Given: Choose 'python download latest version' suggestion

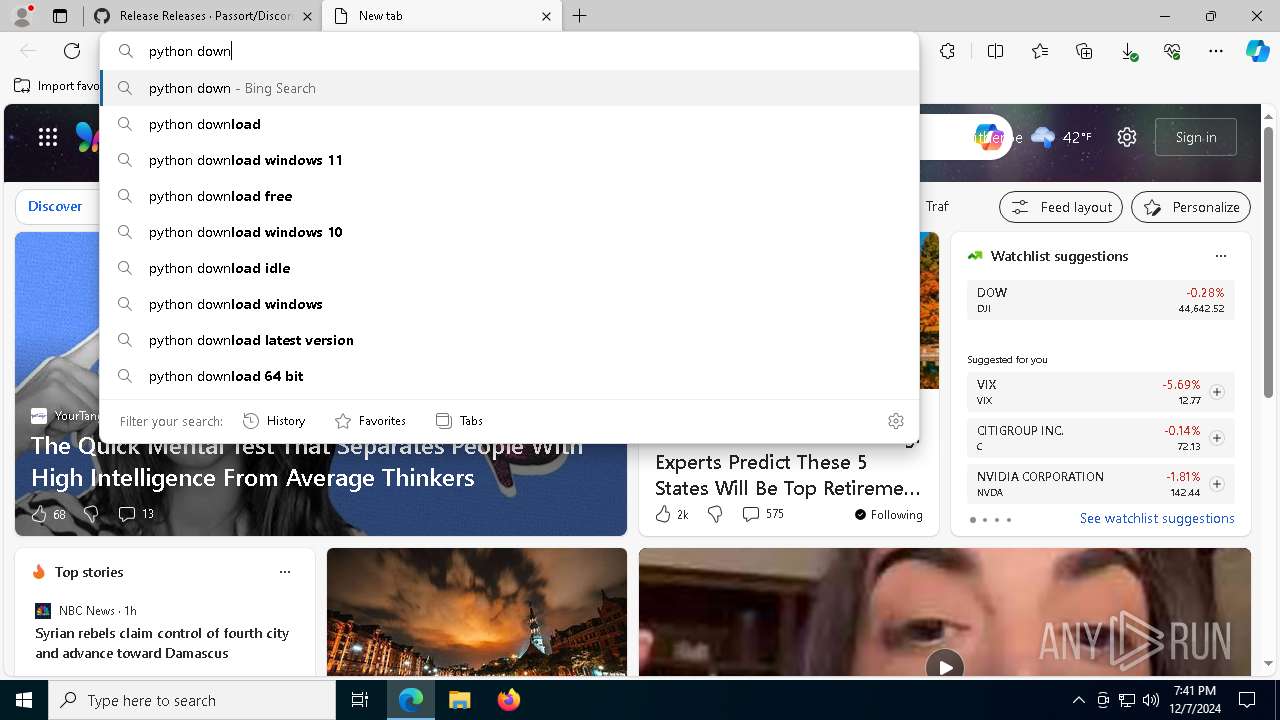Looking at the screenshot, I should (510, 340).
